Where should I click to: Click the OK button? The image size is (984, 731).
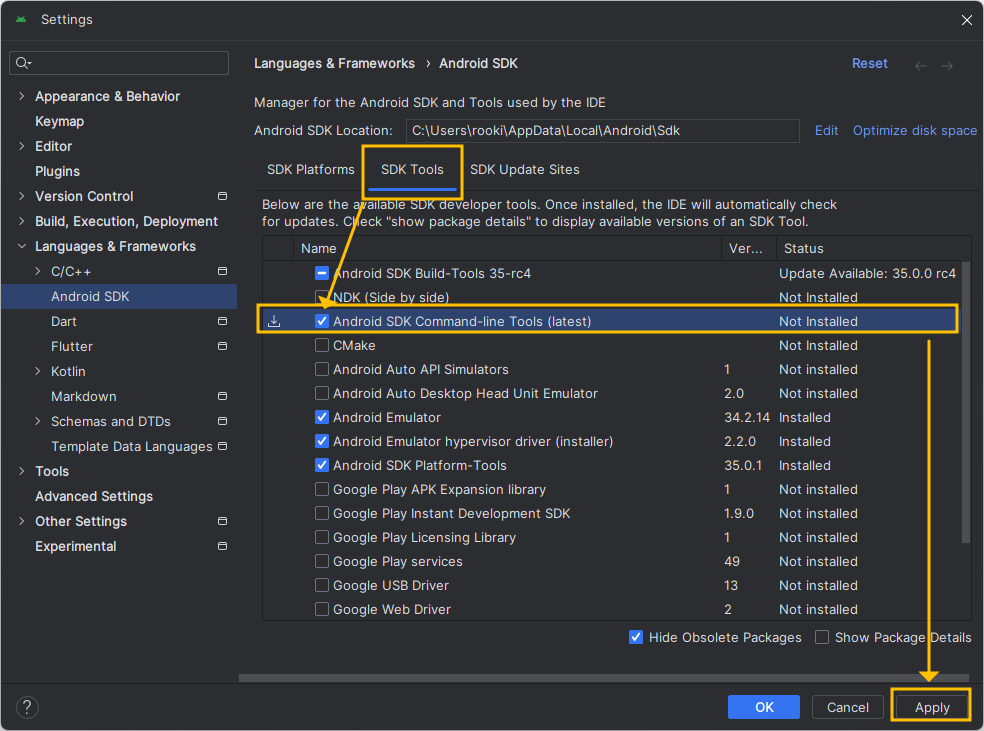(x=764, y=707)
